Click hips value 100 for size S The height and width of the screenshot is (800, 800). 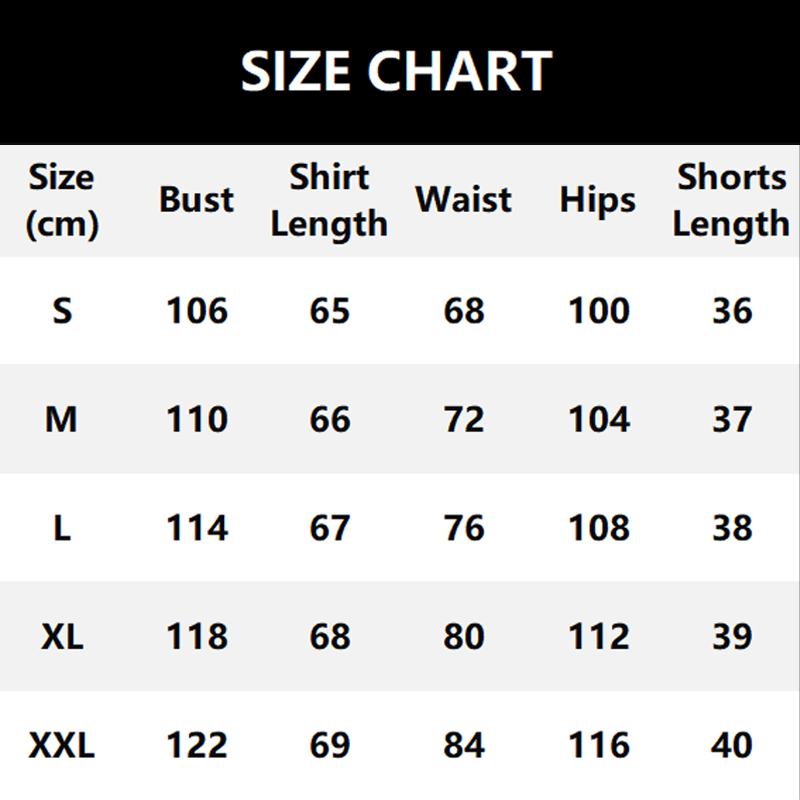coord(599,311)
